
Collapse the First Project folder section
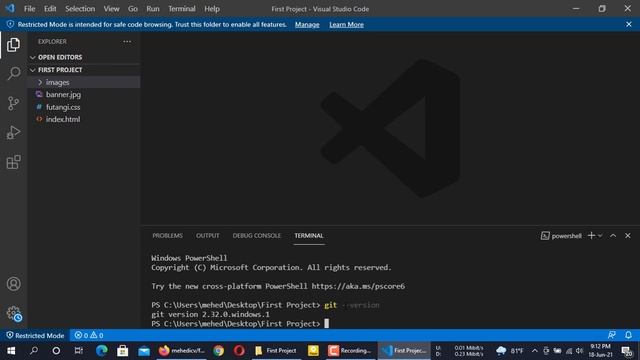coord(60,70)
